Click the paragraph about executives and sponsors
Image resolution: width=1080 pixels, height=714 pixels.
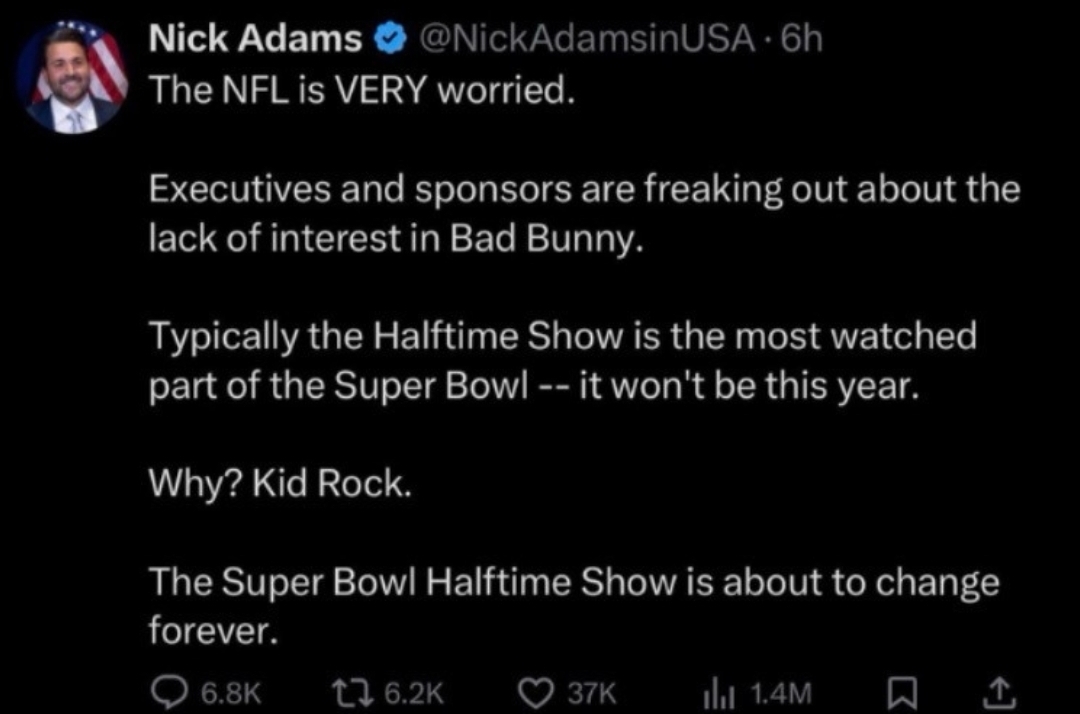(x=584, y=212)
